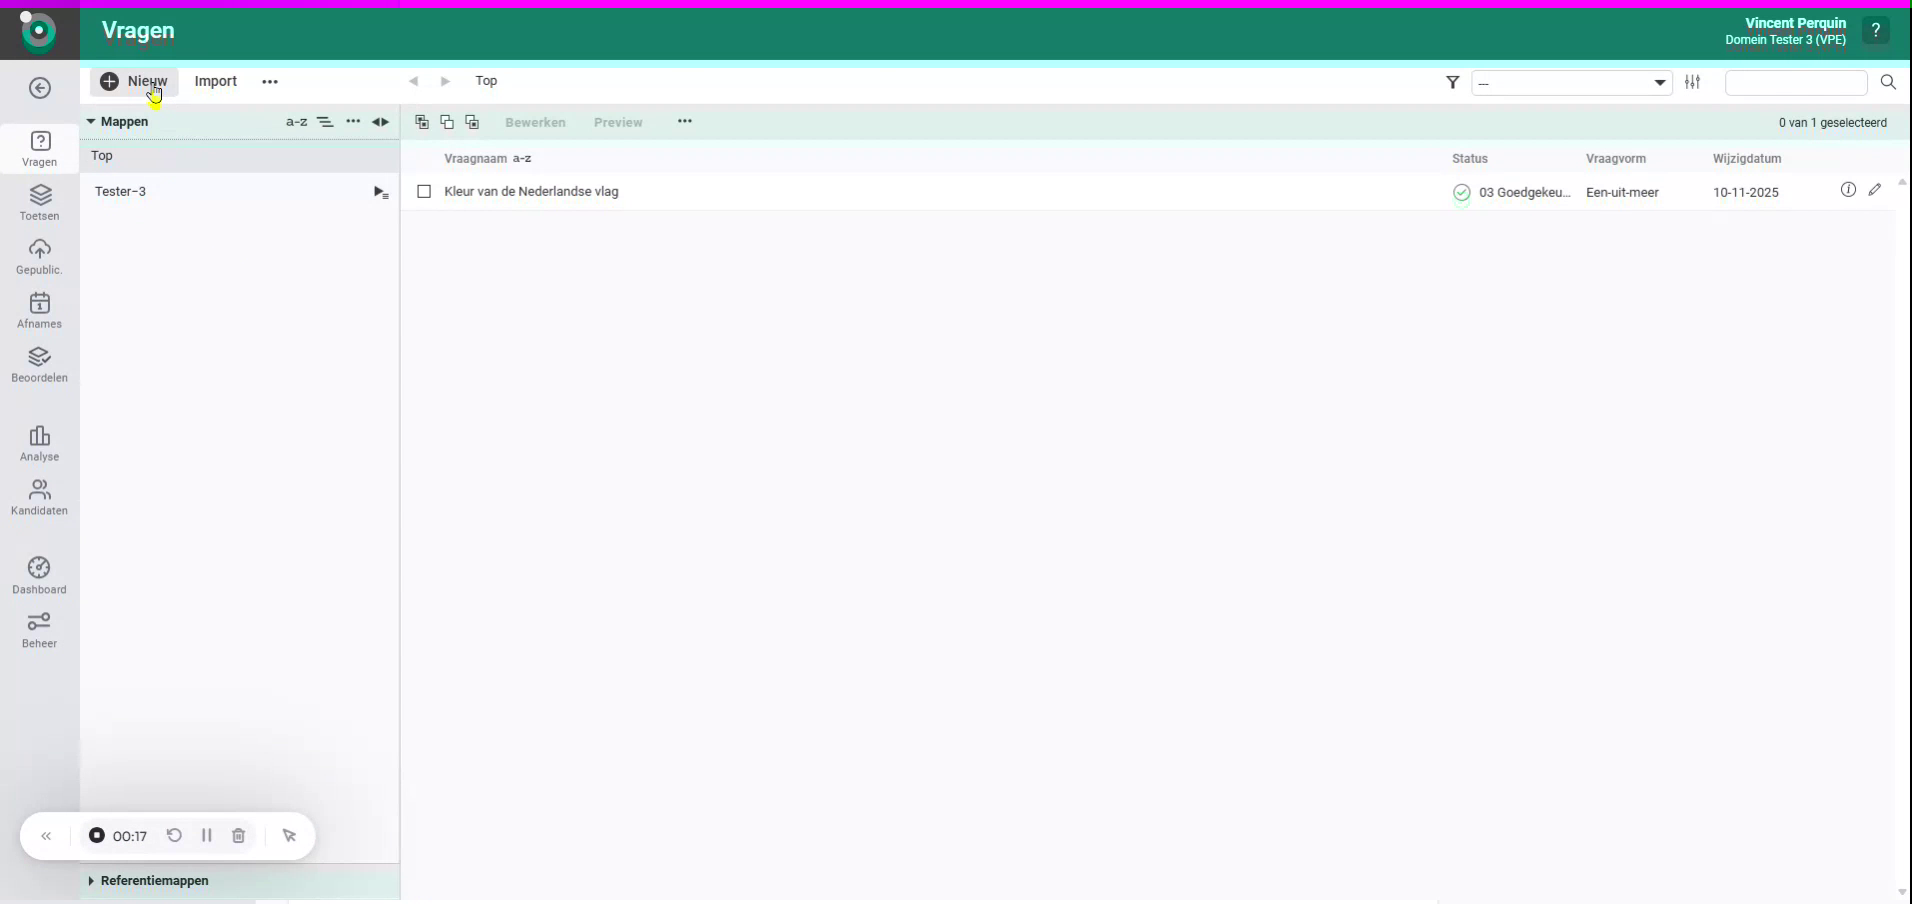Open the Toetsen section icon
Viewport: 1912px width, 904px height.
coord(39,202)
